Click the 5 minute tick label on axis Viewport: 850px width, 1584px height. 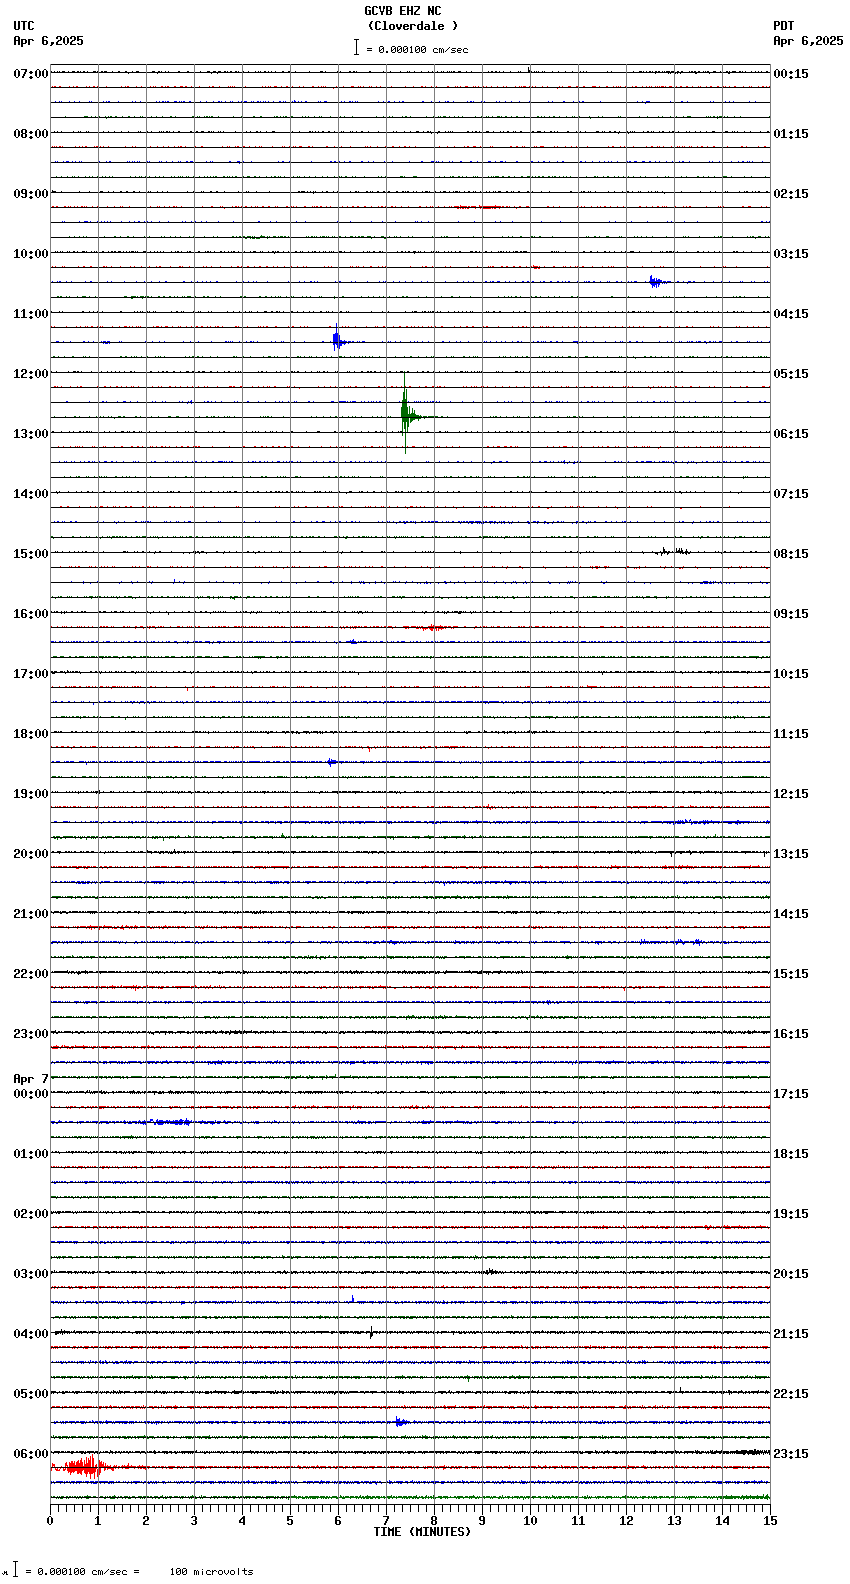290,1521
